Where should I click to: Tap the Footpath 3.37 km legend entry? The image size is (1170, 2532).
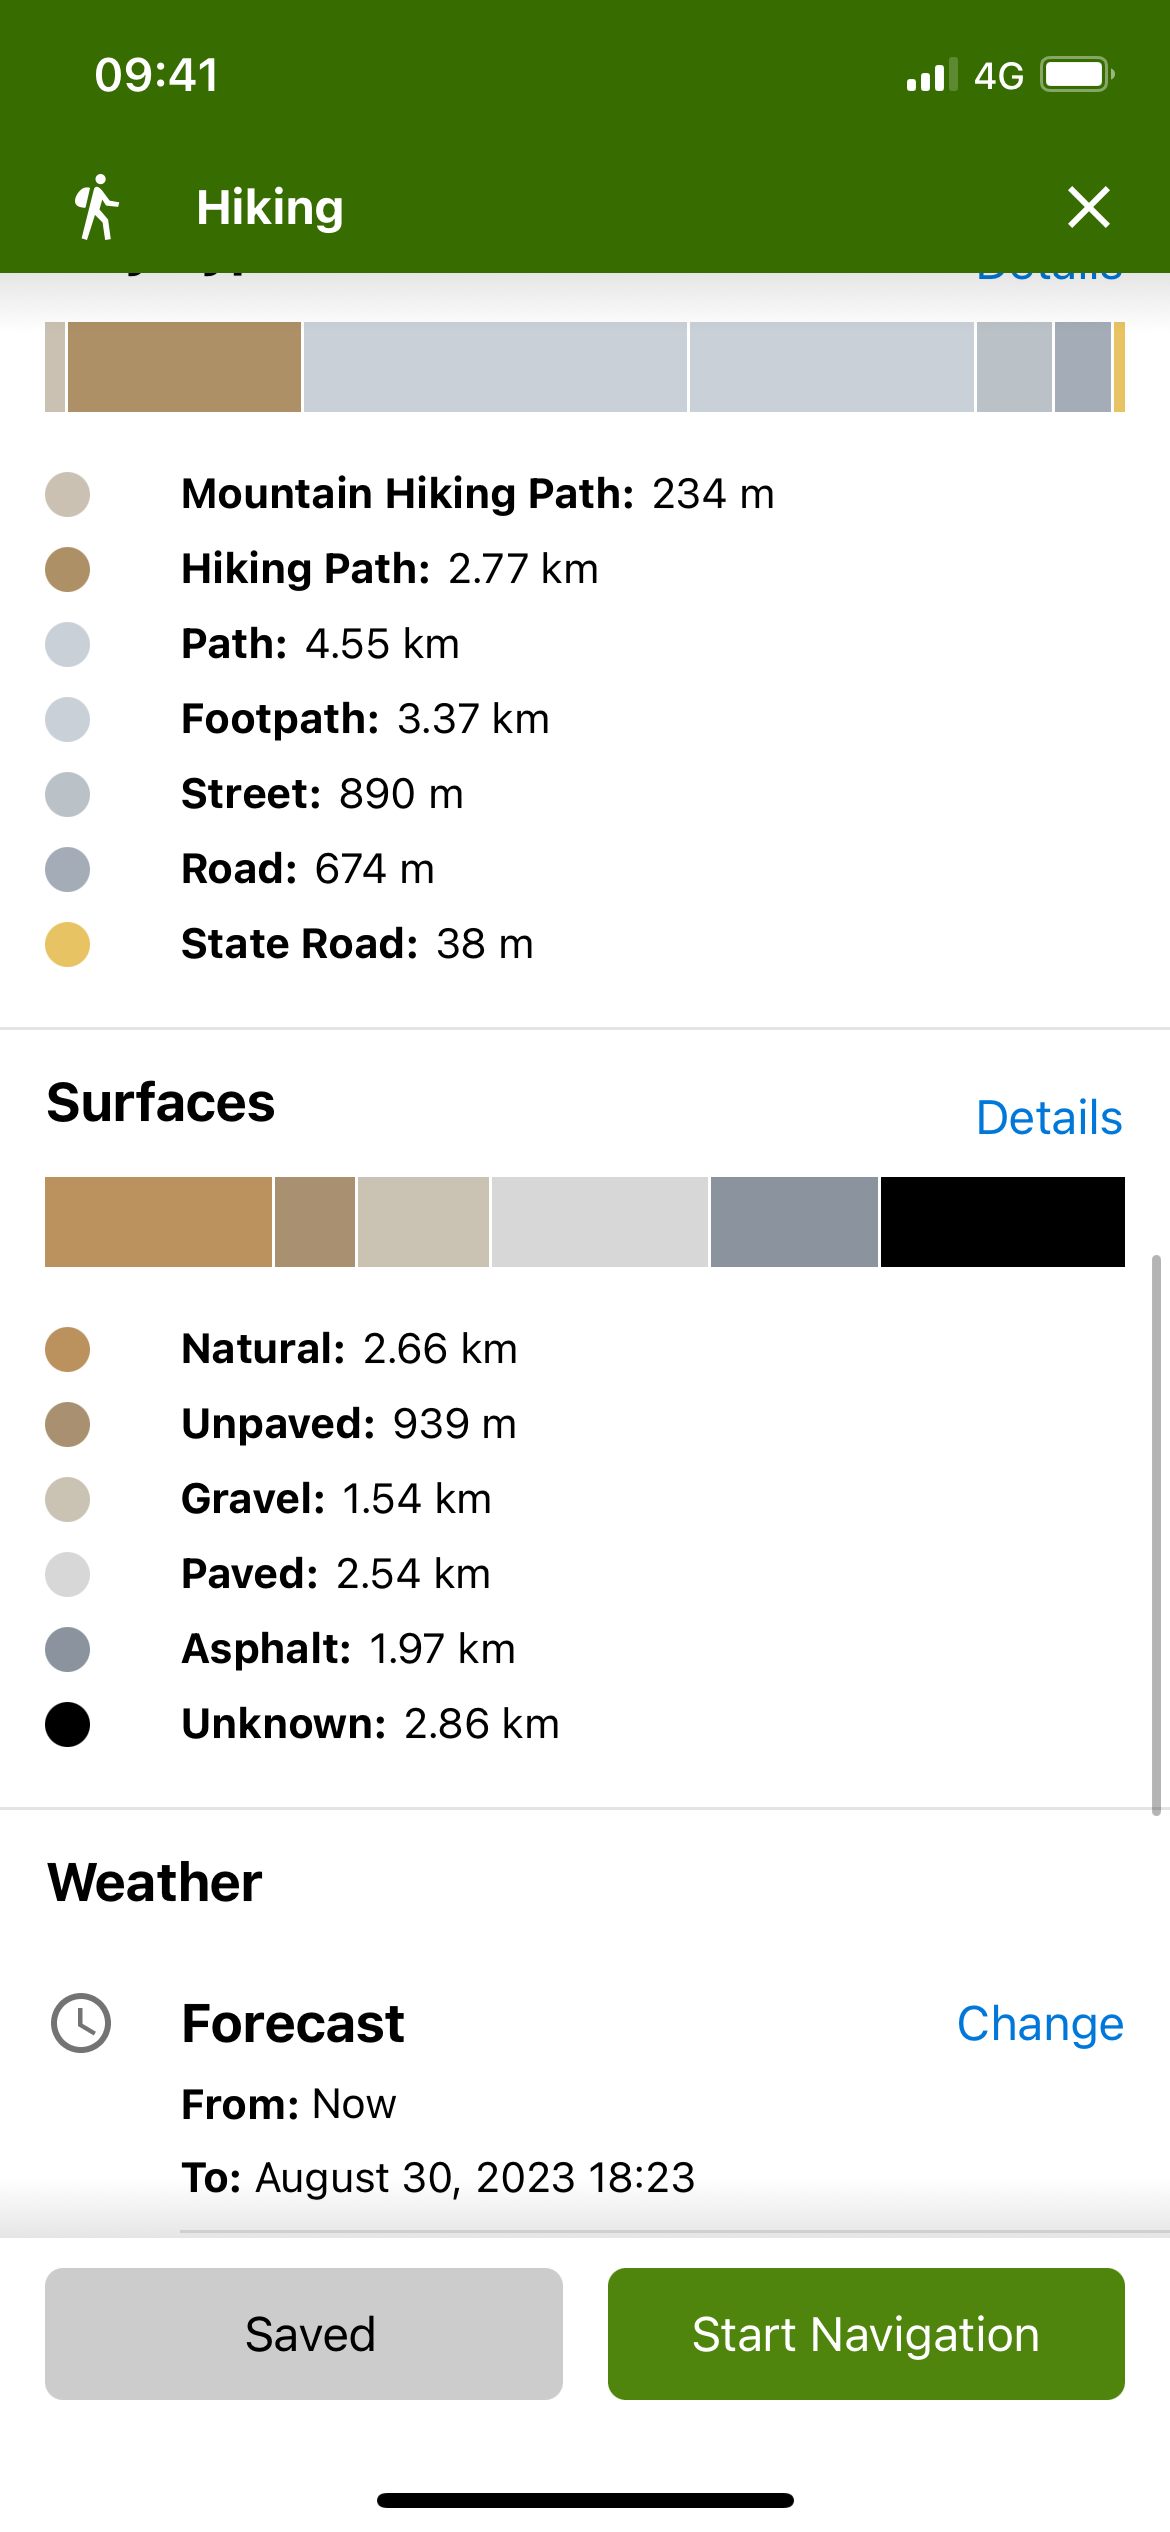tap(365, 719)
